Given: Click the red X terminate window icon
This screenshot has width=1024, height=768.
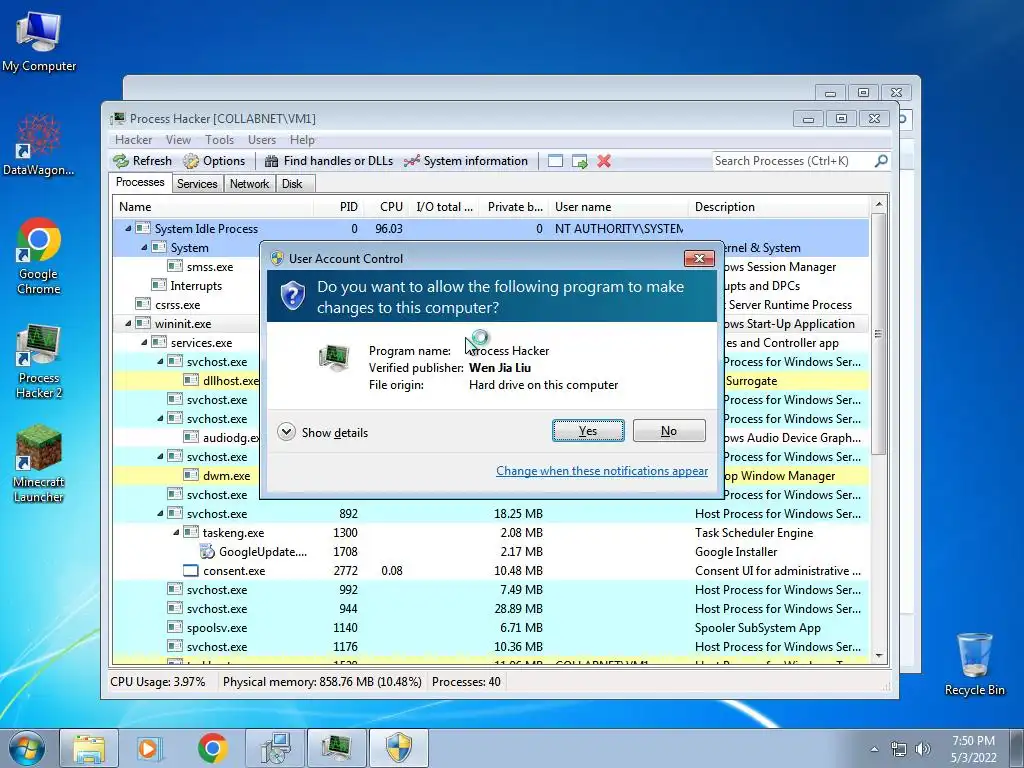Looking at the screenshot, I should (x=604, y=161).
